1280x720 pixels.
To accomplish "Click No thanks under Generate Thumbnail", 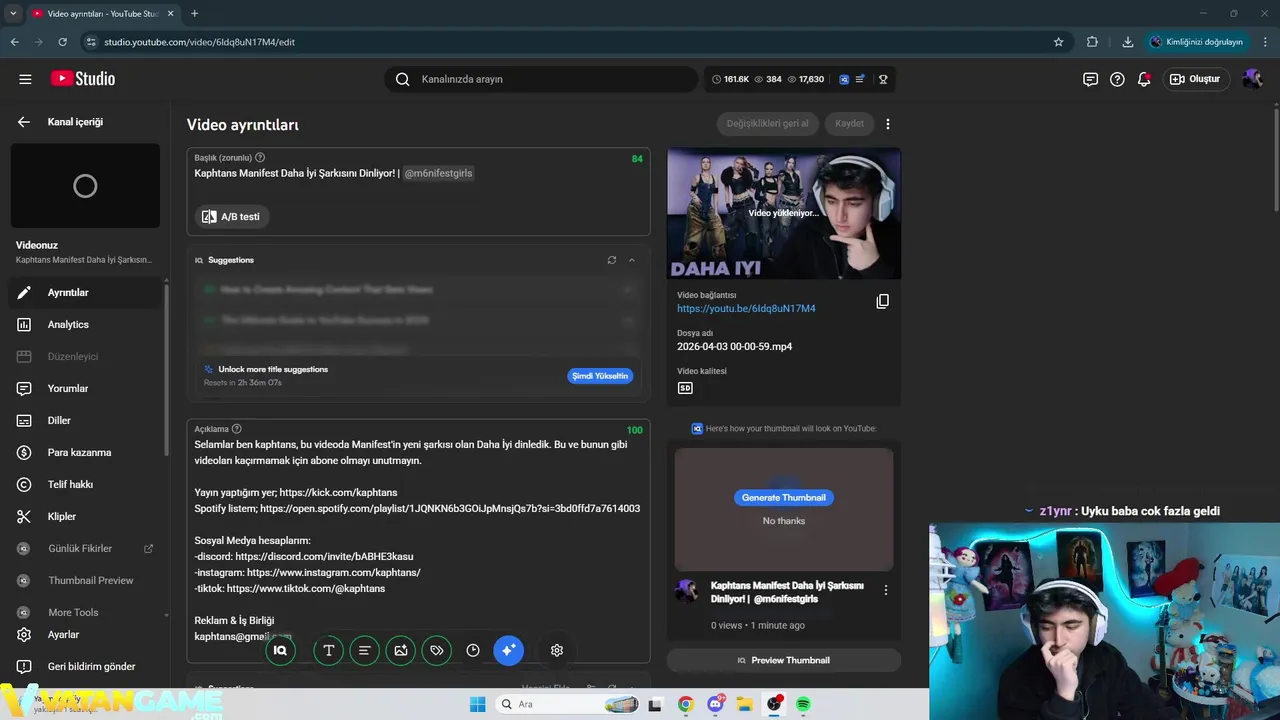I will pos(784,521).
